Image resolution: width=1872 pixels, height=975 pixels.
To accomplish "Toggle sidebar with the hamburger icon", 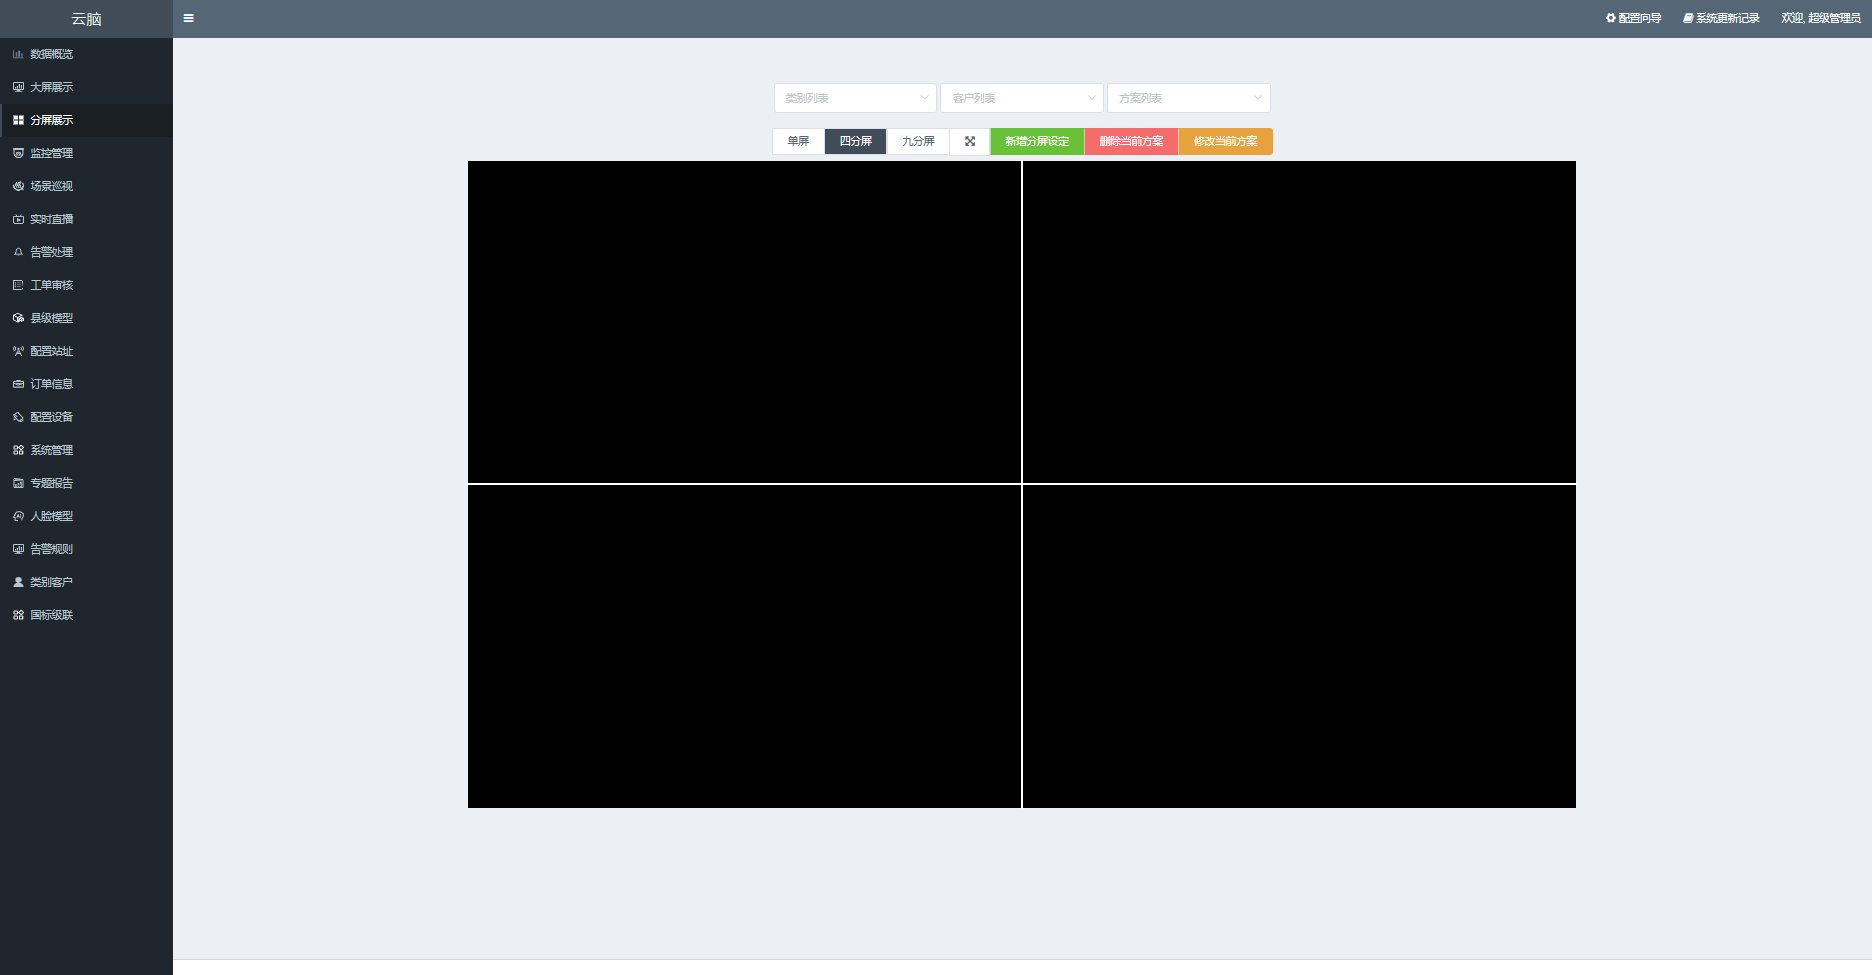I will pyautogui.click(x=188, y=18).
